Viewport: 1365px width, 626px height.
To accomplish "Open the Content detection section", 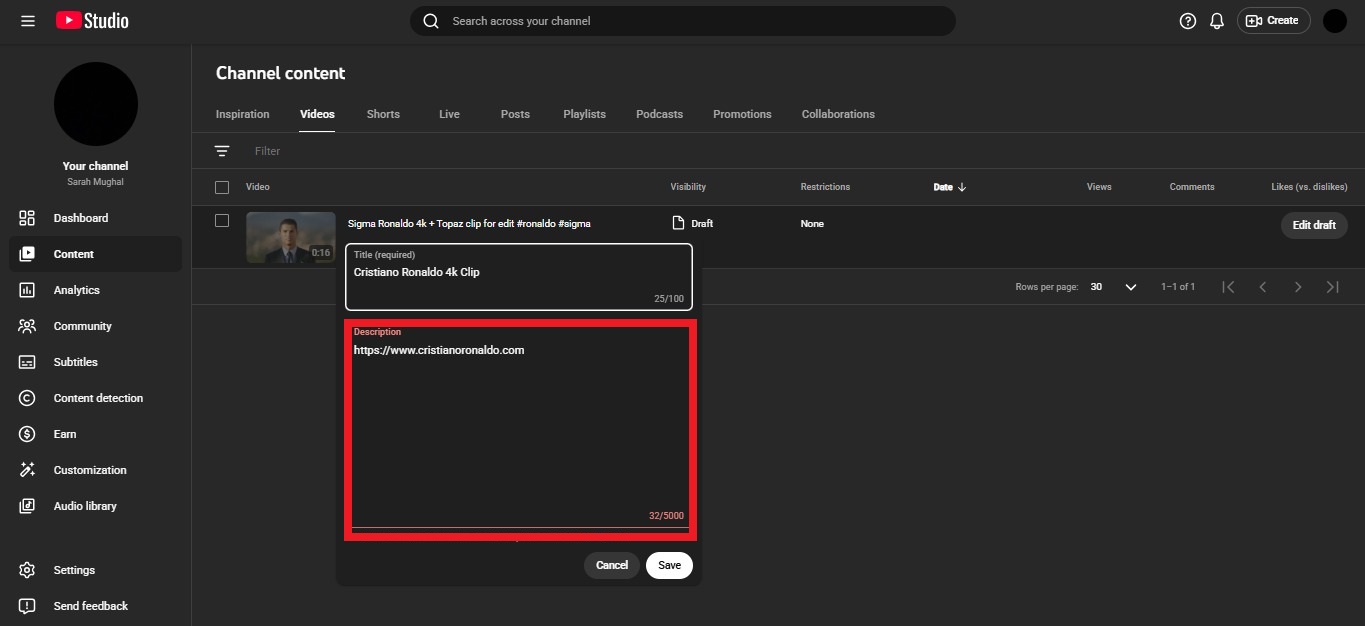I will (97, 398).
